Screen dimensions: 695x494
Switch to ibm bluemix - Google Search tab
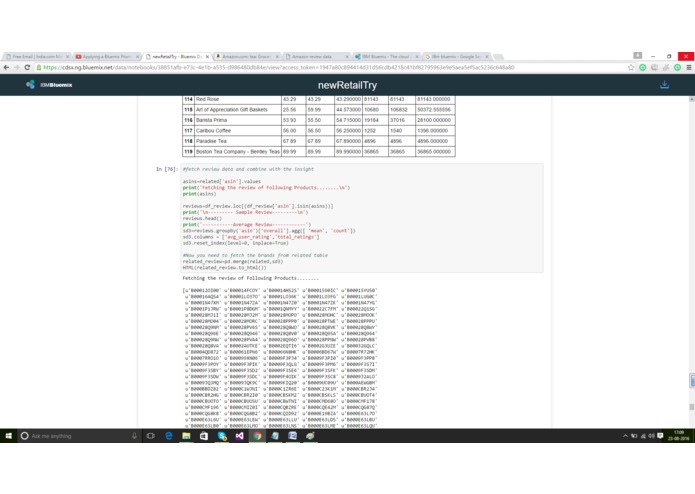click(x=456, y=57)
